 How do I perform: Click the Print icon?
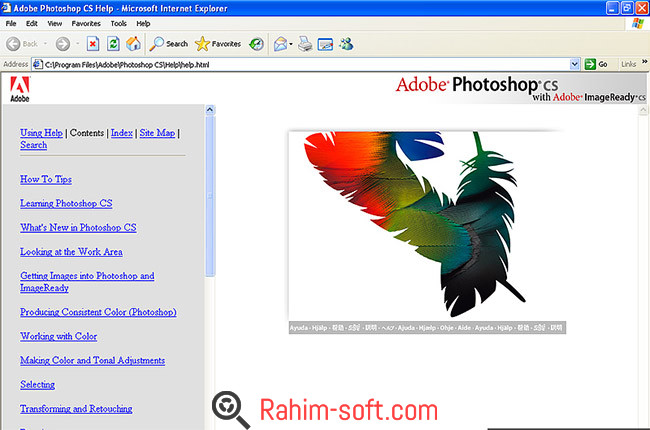306,44
